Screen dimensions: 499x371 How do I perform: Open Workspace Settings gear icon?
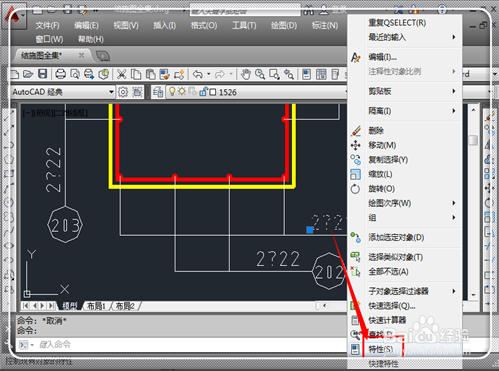pyautogui.click(x=123, y=92)
